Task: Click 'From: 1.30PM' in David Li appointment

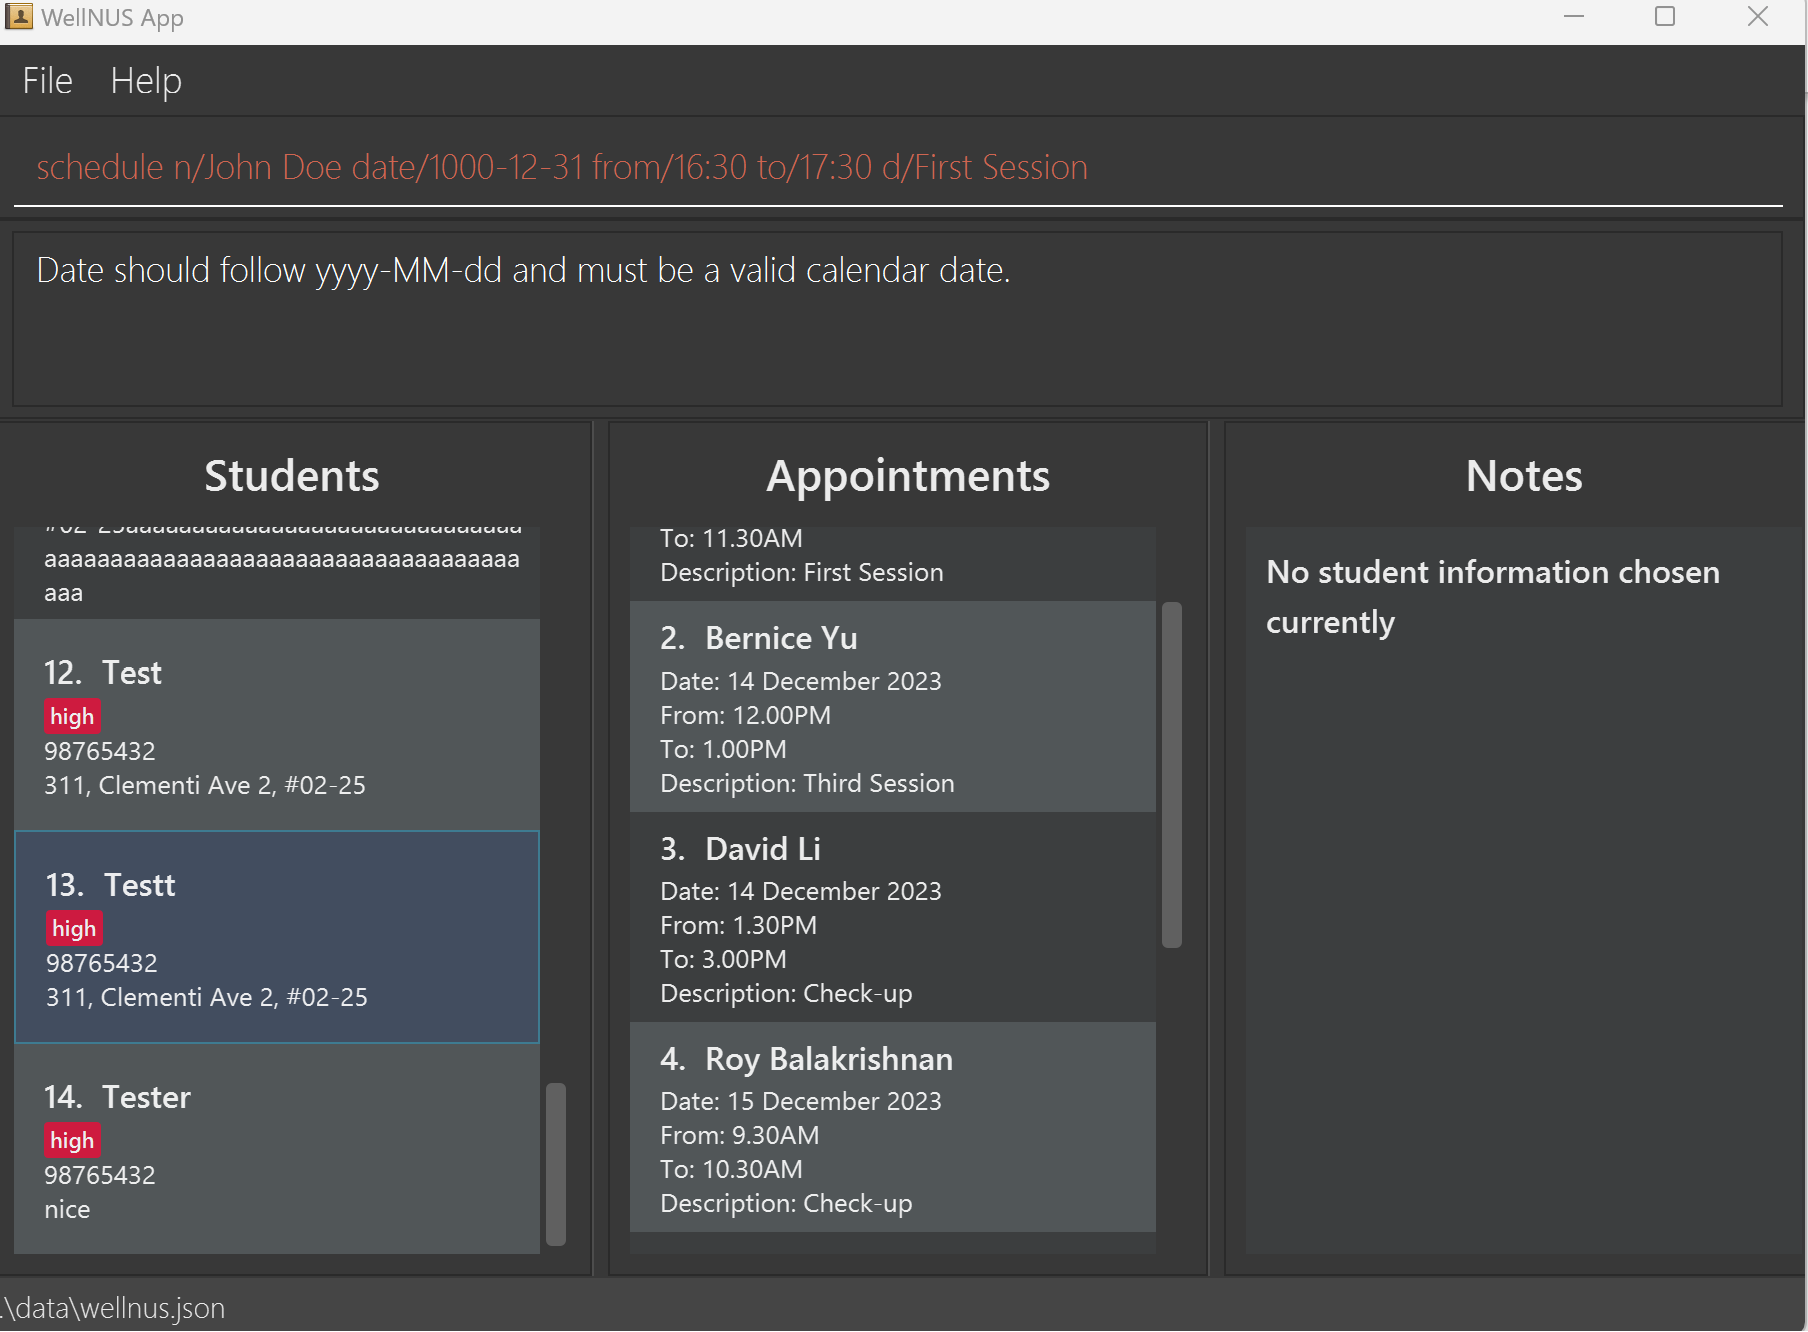Action: point(738,925)
